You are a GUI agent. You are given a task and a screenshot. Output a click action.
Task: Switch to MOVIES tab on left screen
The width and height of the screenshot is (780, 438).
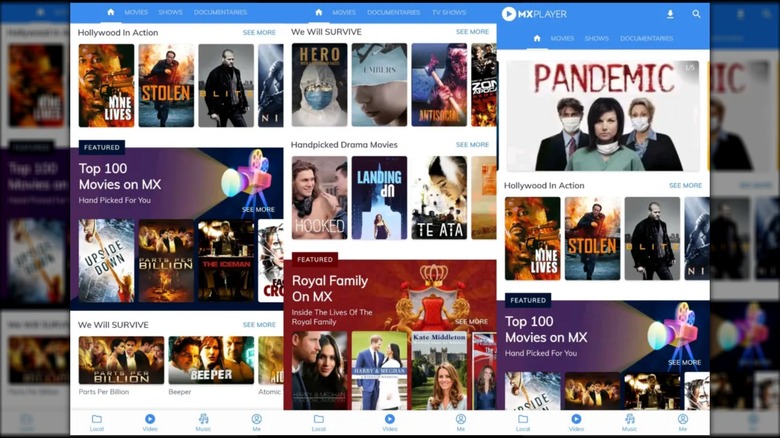point(136,12)
